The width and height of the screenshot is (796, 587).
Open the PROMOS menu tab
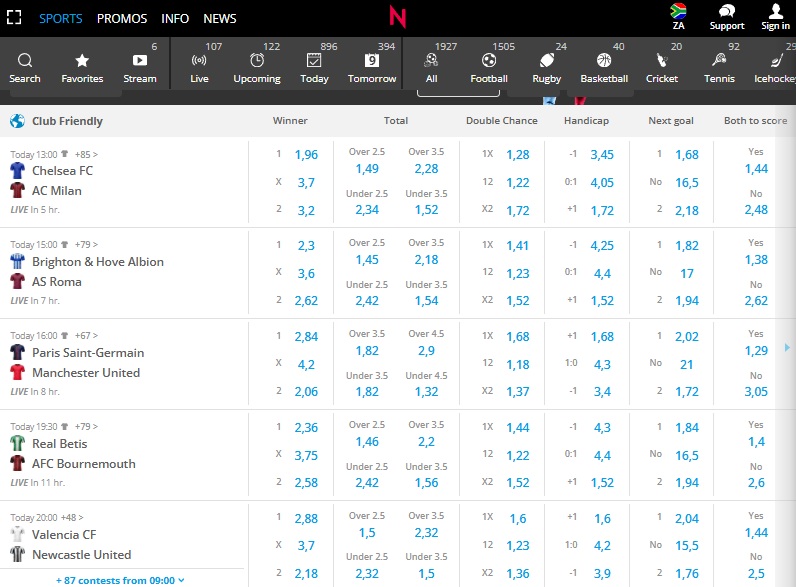coord(122,18)
